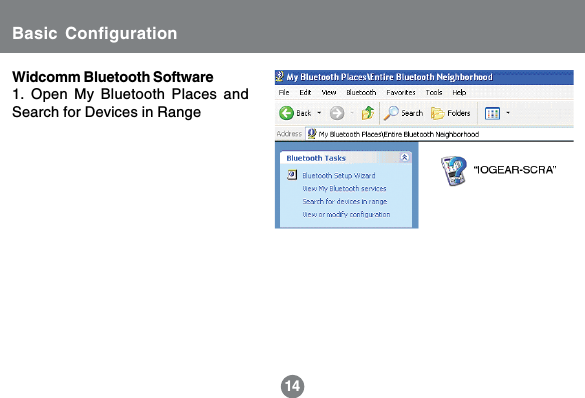Click Search for devices in range

[345, 201]
